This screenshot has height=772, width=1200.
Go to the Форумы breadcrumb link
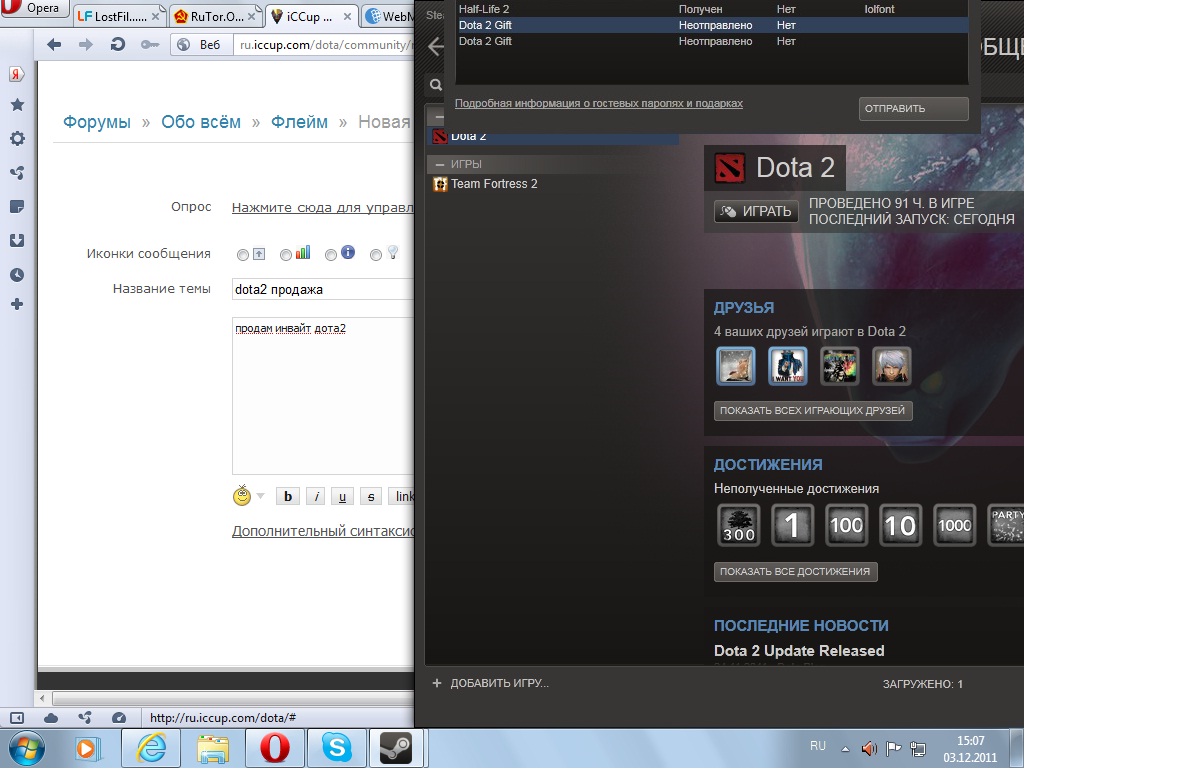pyautogui.click(x=97, y=122)
